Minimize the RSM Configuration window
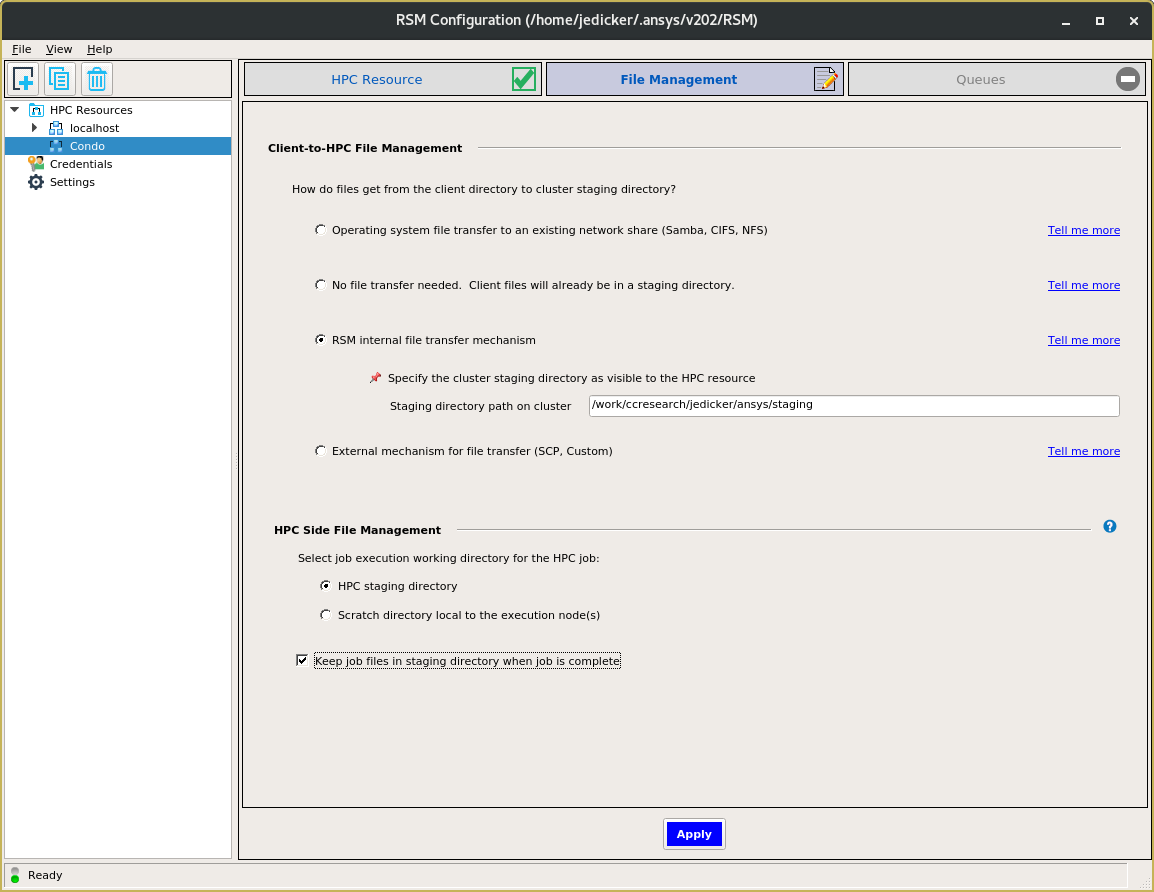 click(x=1066, y=21)
